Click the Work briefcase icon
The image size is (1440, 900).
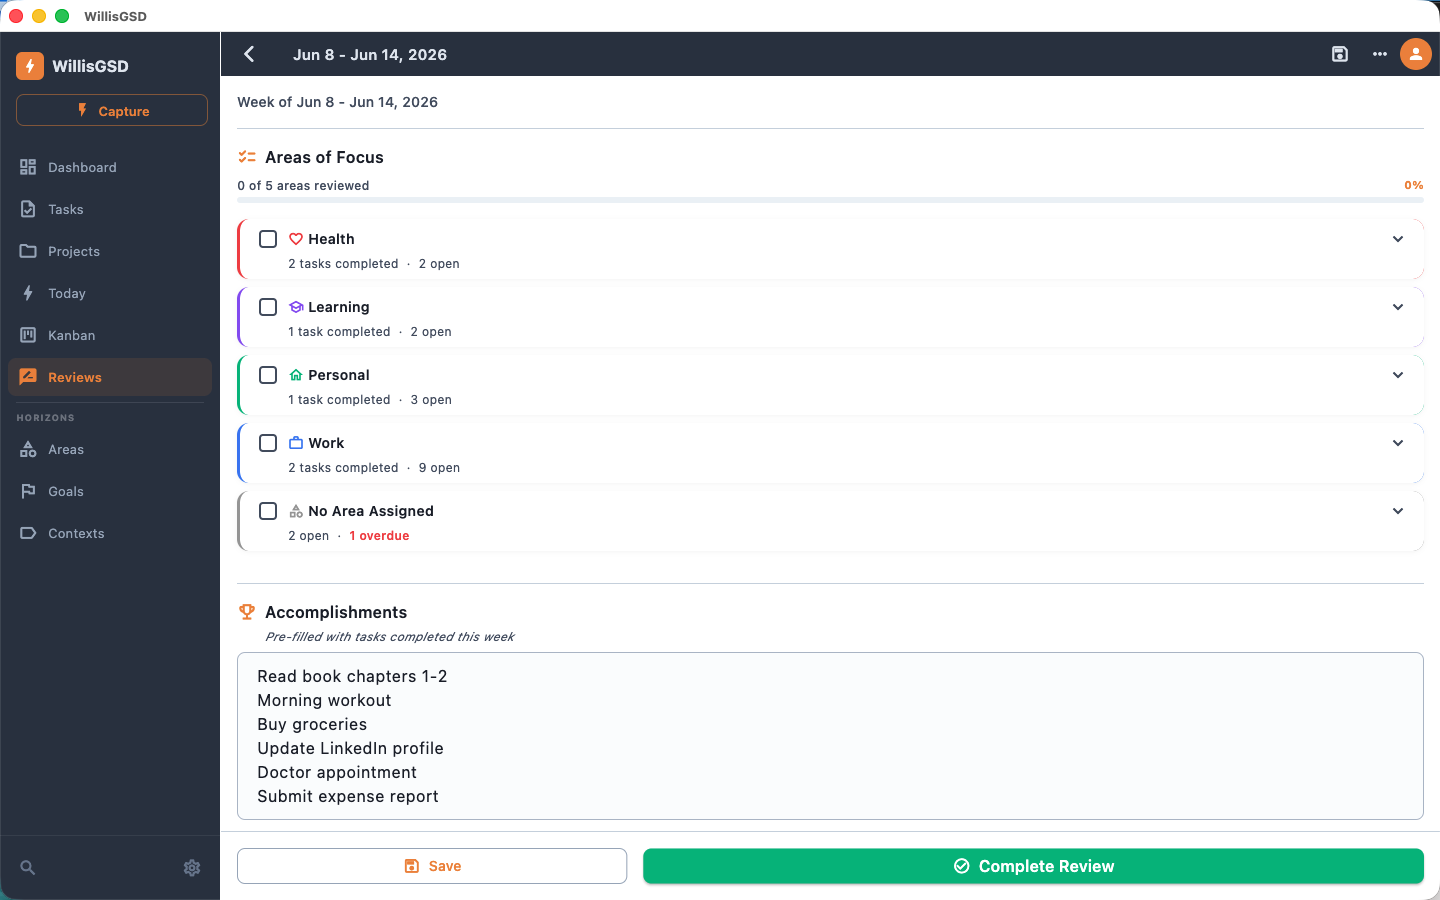pos(296,443)
